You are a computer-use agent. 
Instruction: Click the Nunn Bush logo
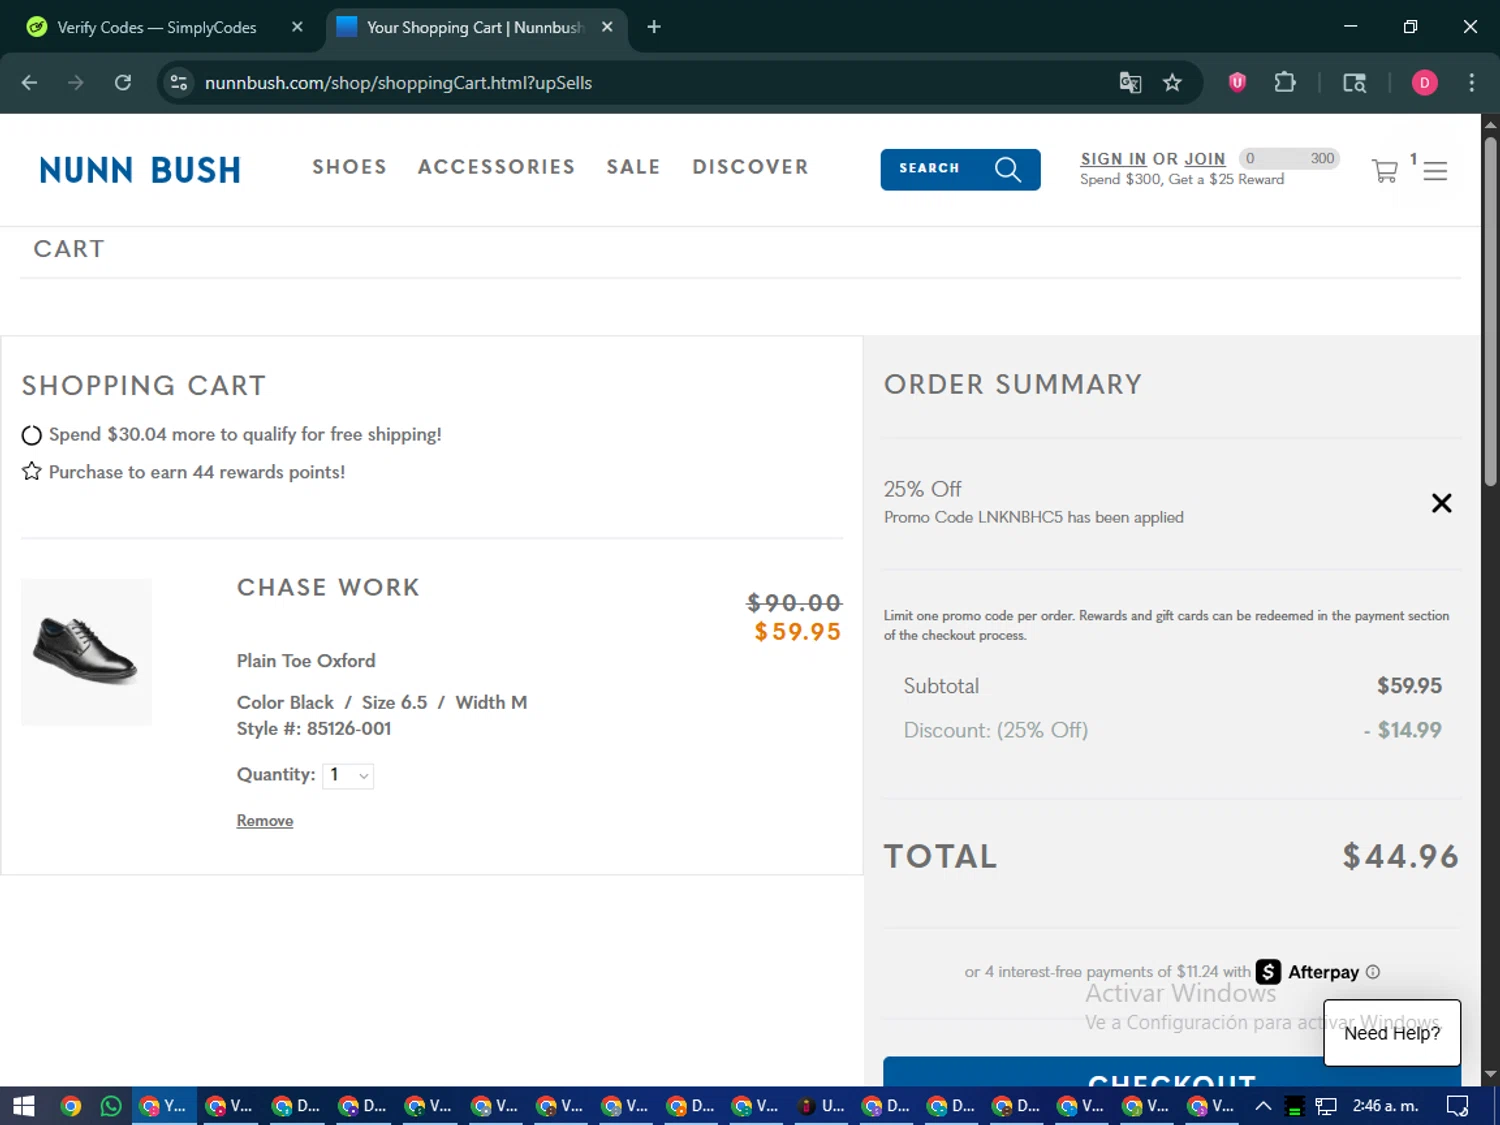(x=140, y=170)
